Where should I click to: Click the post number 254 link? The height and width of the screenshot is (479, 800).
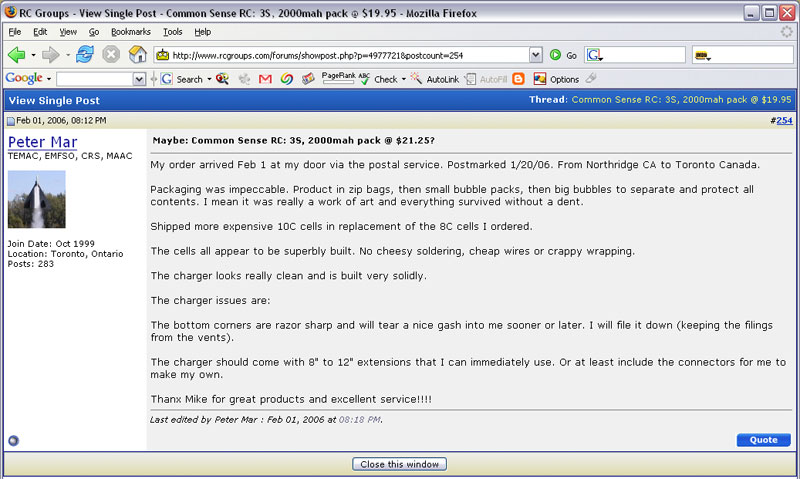[x=784, y=120]
